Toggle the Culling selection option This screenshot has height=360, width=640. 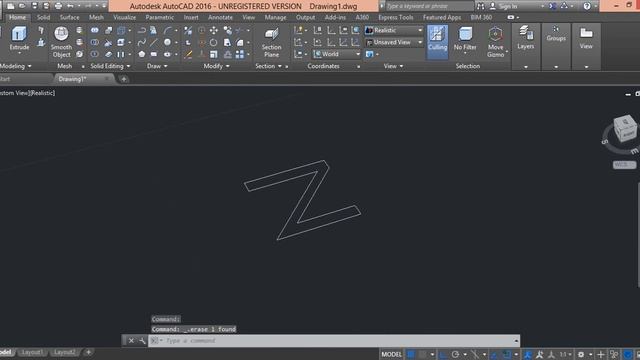click(x=437, y=41)
